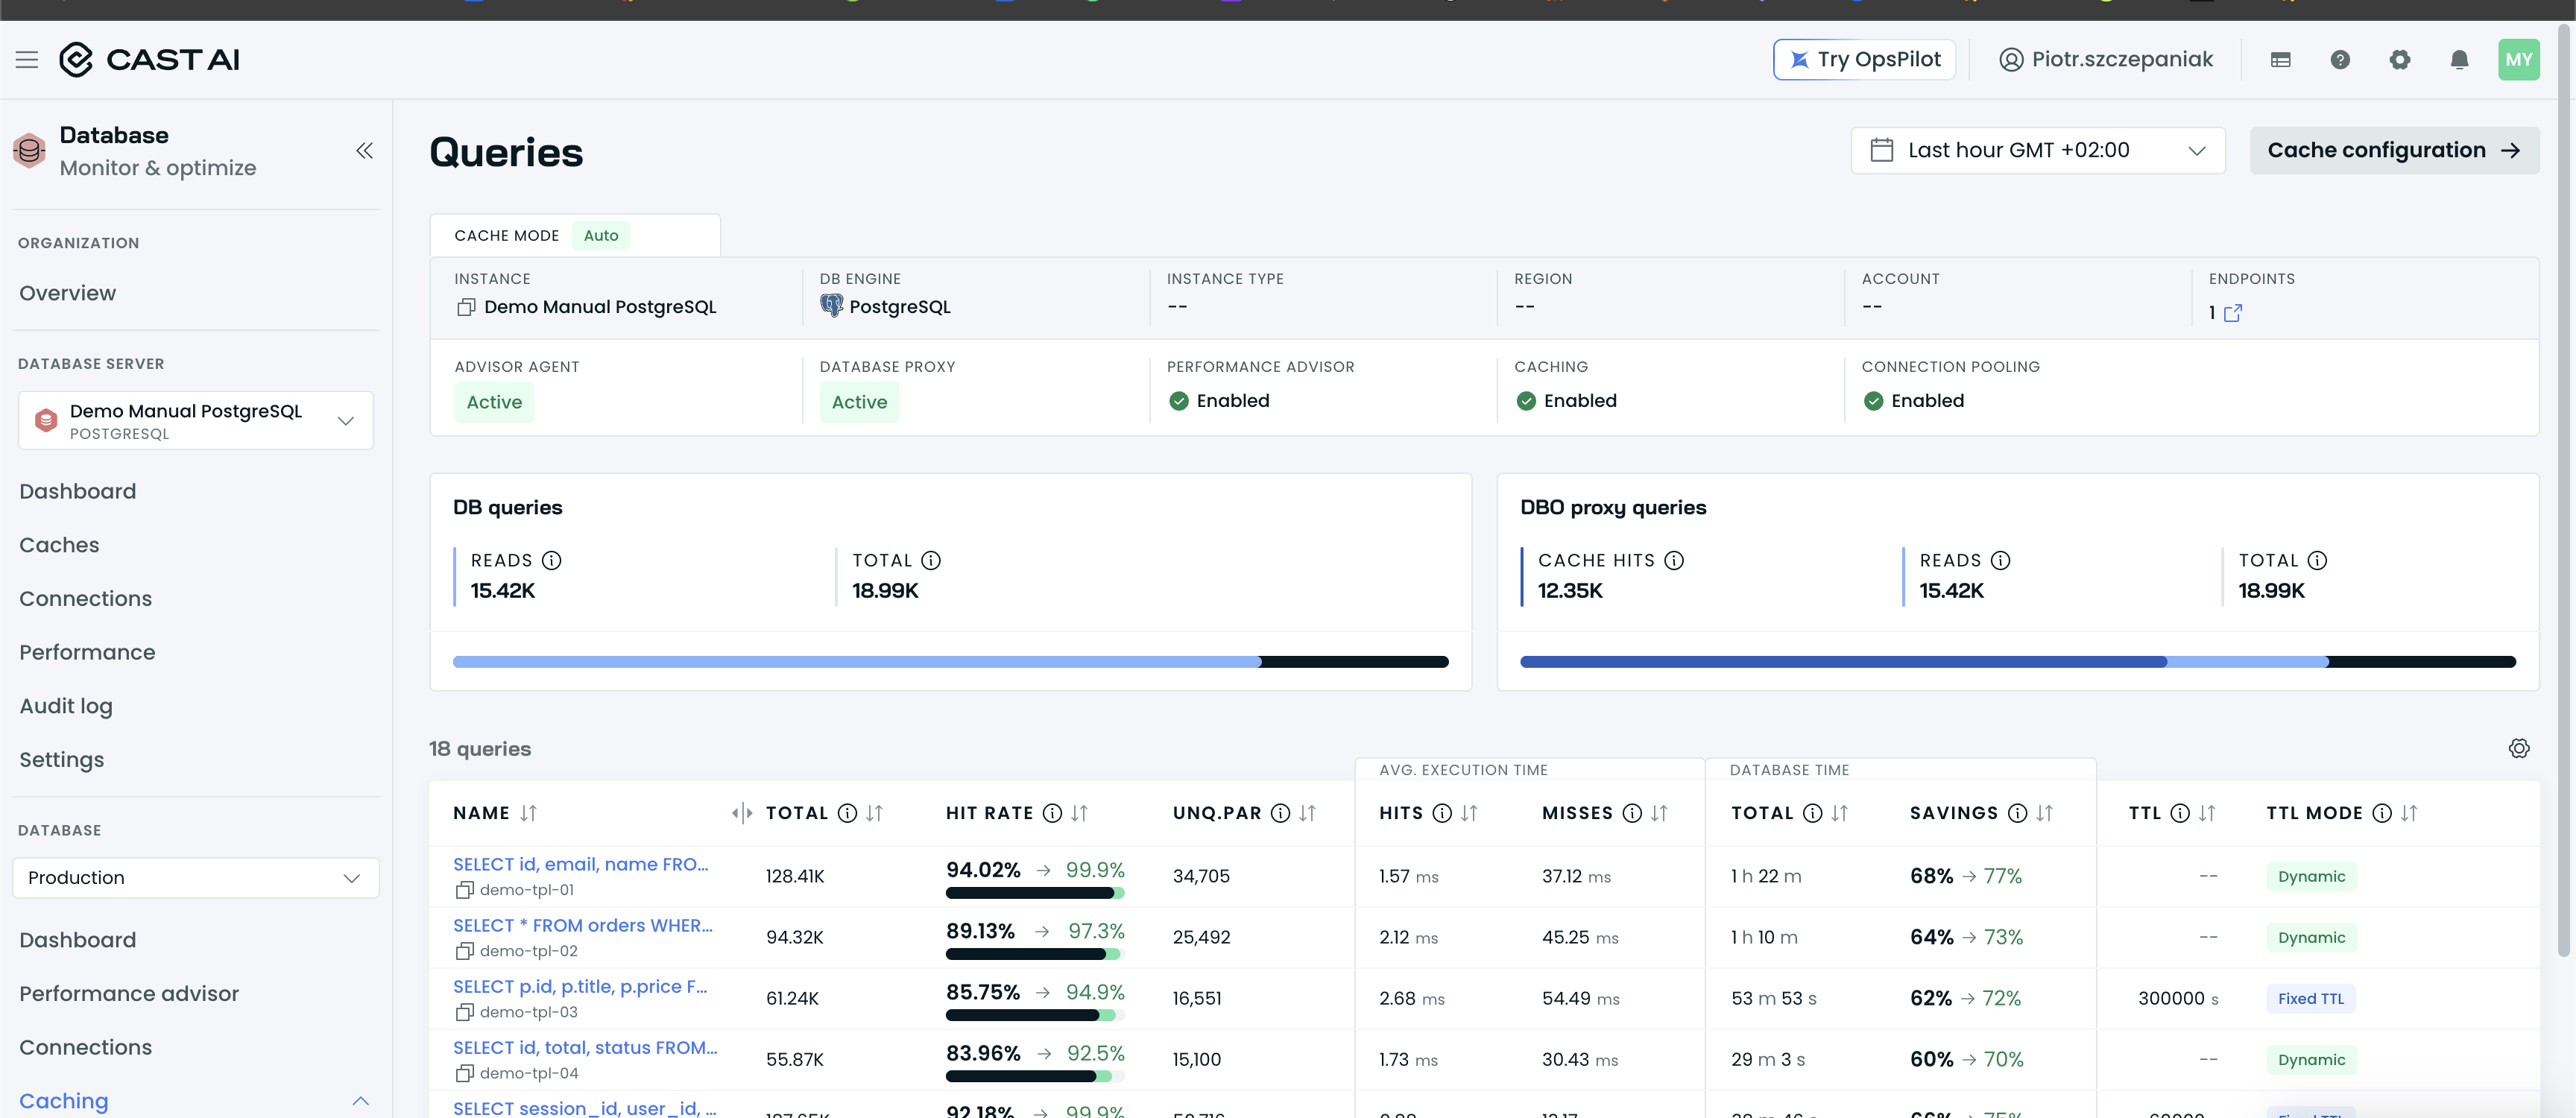Open Performance advisor page
The height and width of the screenshot is (1118, 2576).
pos(129,994)
